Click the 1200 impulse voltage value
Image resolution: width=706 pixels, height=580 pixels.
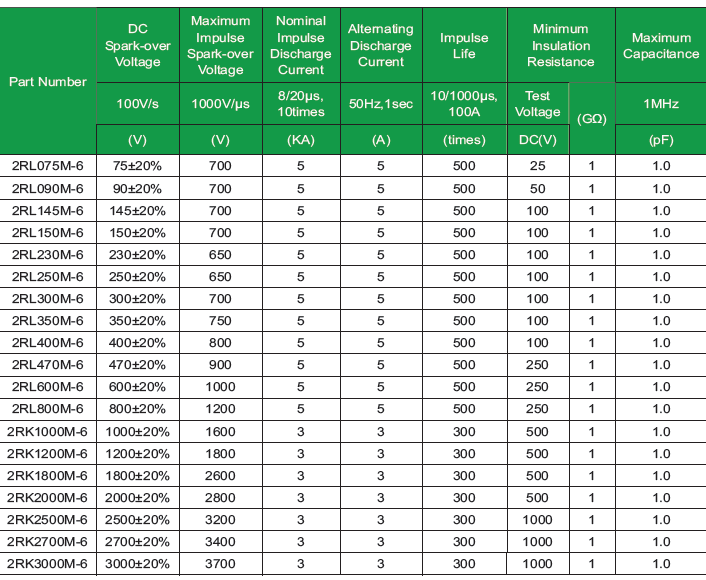click(x=220, y=409)
